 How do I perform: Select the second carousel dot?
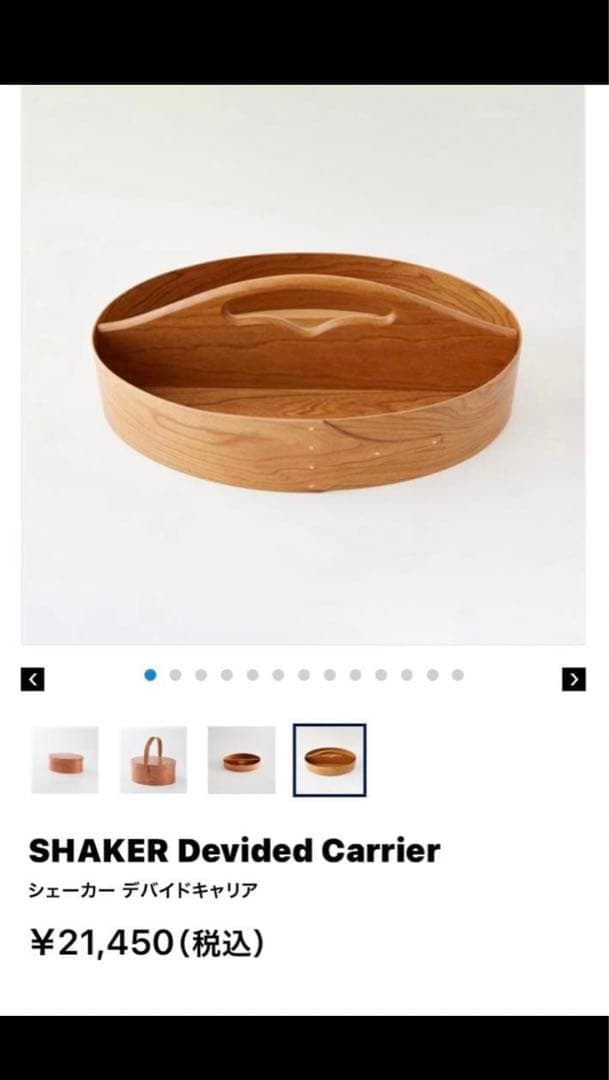pos(176,675)
